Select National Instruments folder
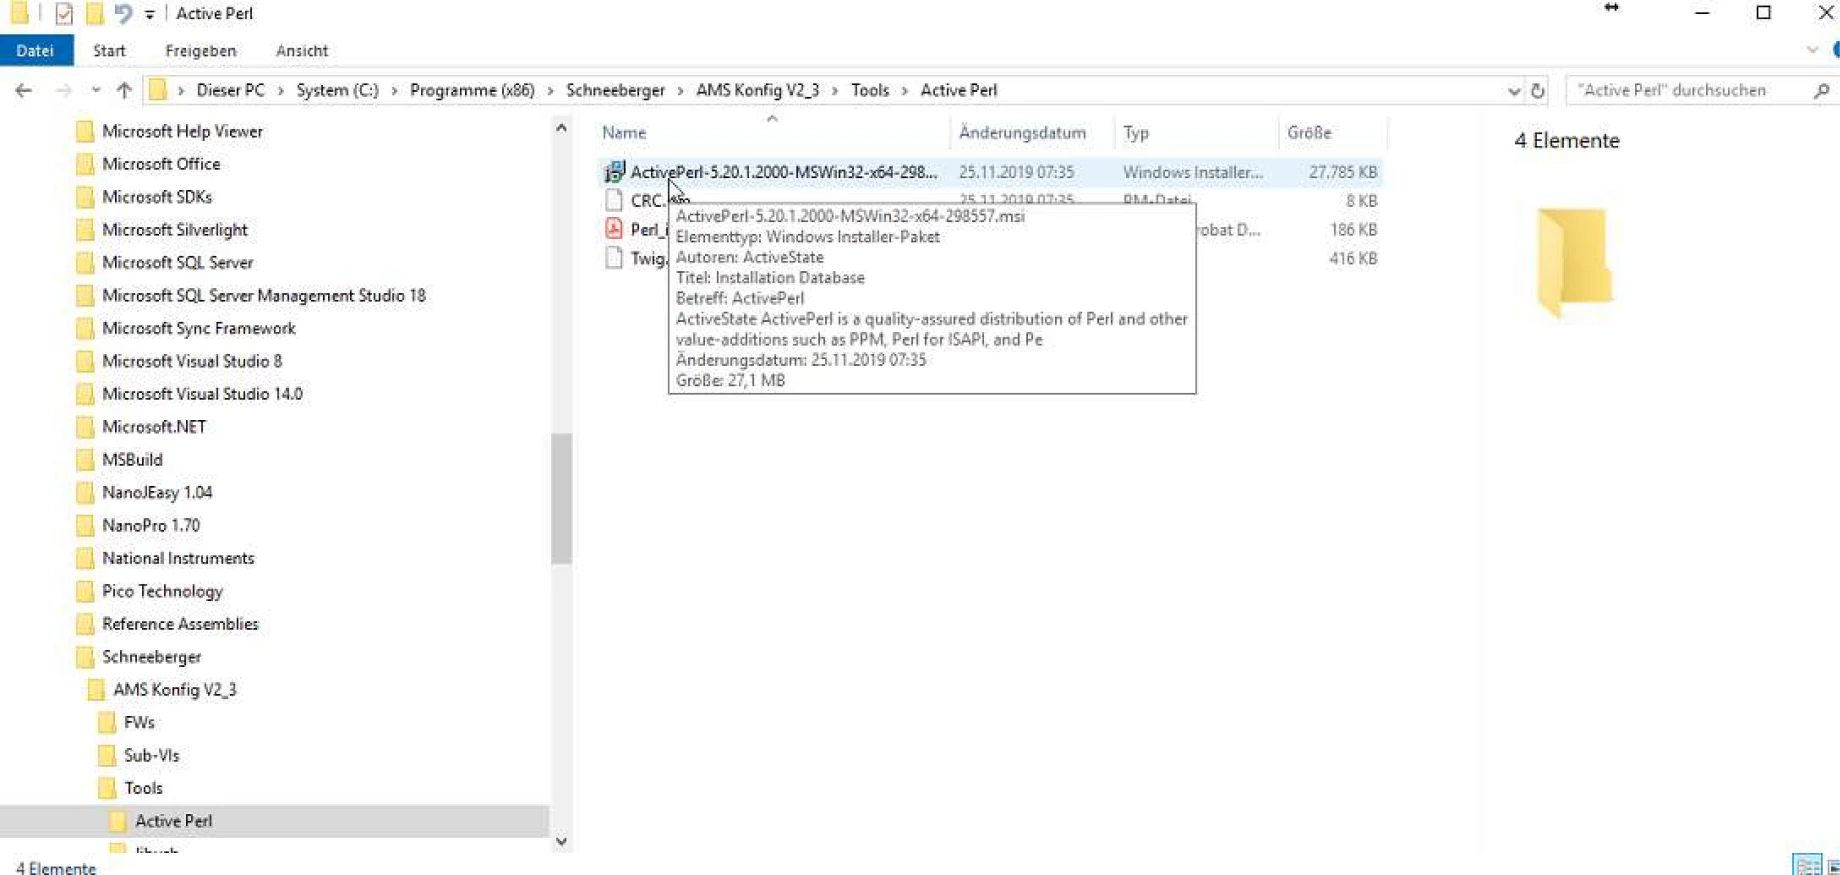 (178, 559)
